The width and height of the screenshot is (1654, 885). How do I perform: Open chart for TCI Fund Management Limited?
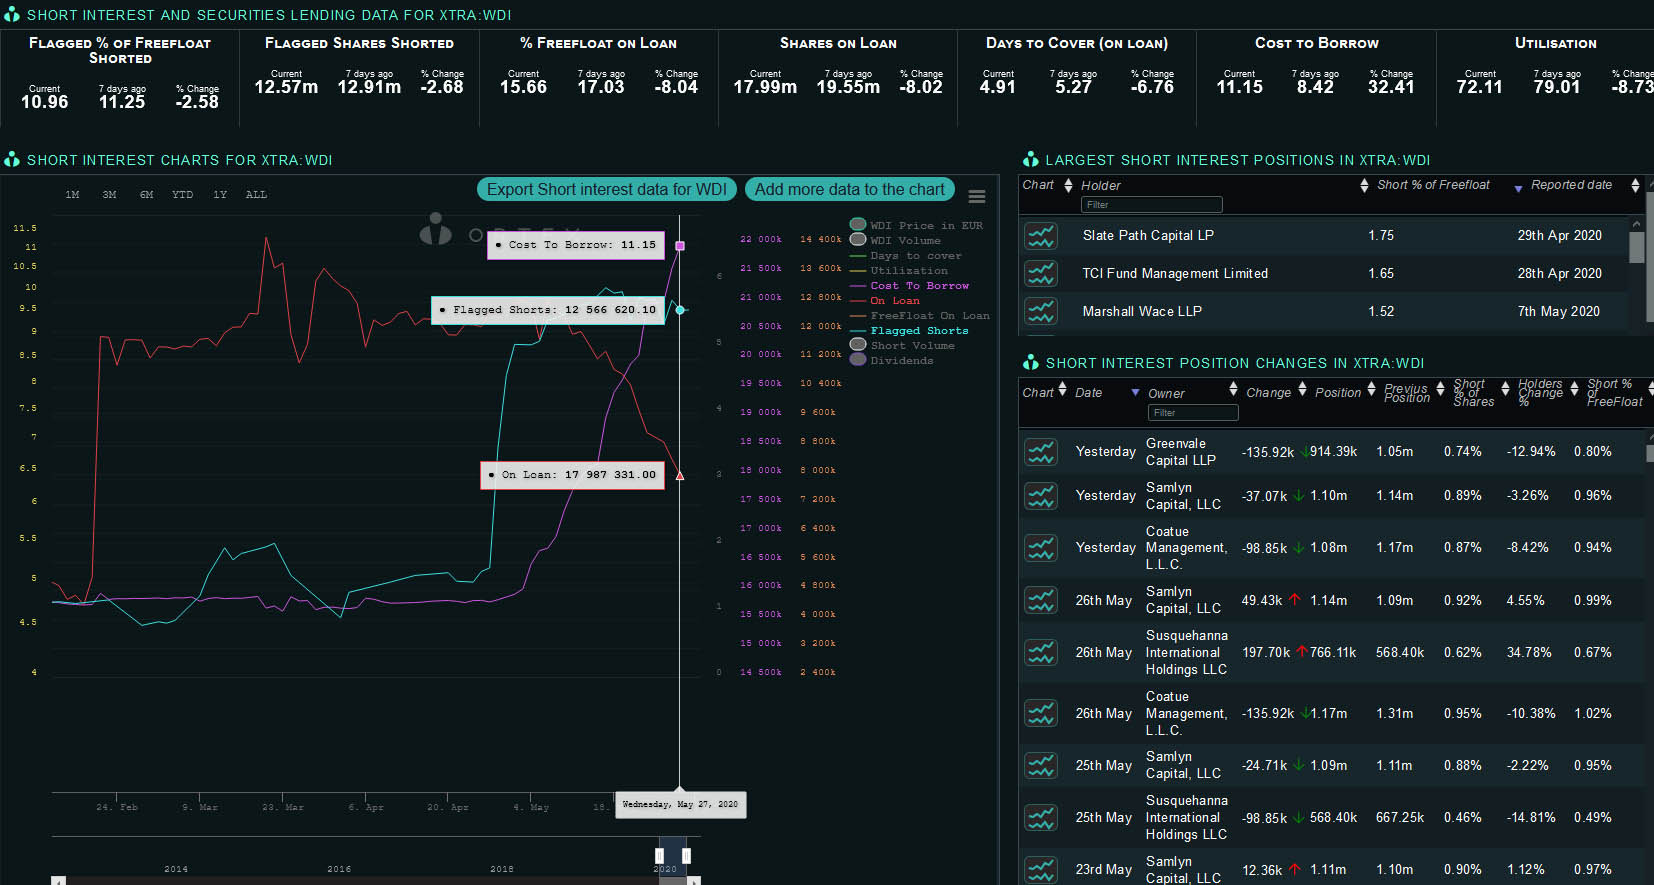tap(1041, 273)
